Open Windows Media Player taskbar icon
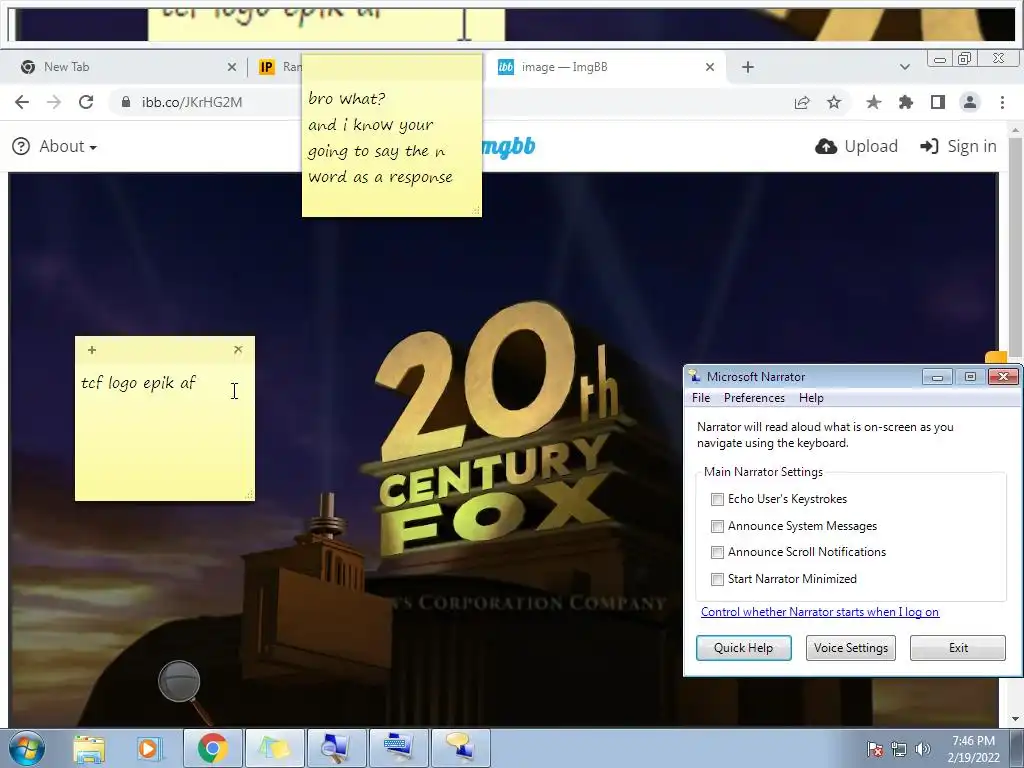Viewport: 1024px width, 768px height. point(149,749)
